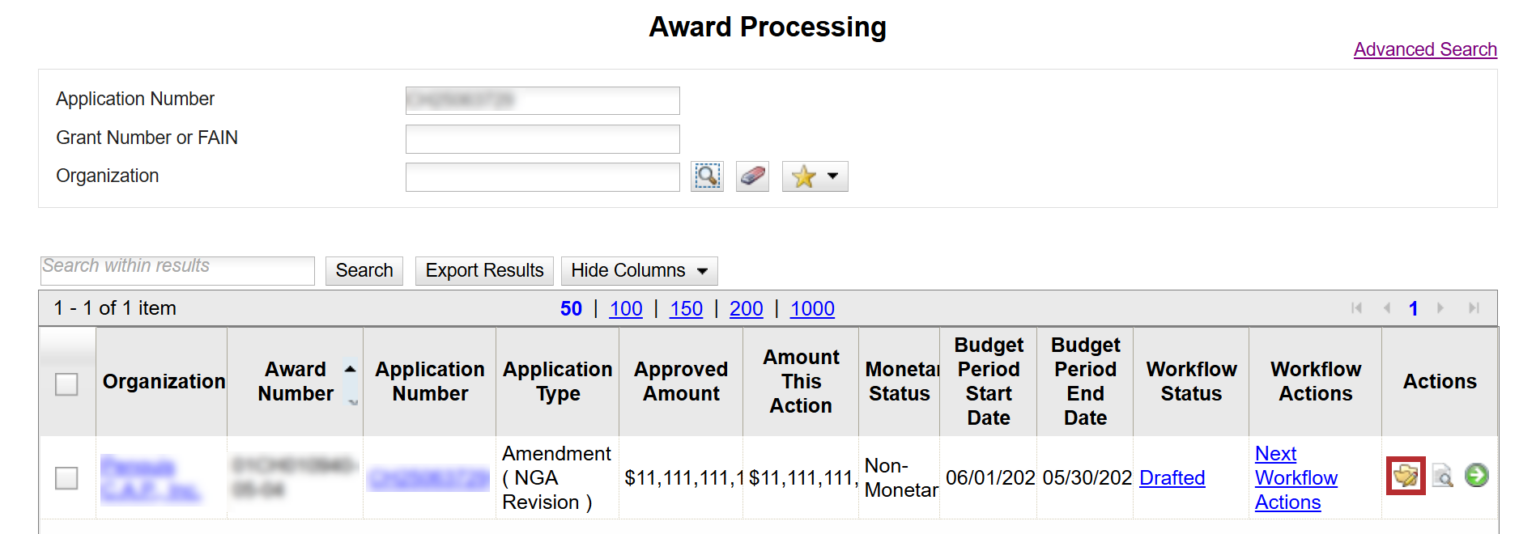The width and height of the screenshot is (1536, 534).
Task: Expand the Hide Columns dropdown
Action: pyautogui.click(x=639, y=271)
